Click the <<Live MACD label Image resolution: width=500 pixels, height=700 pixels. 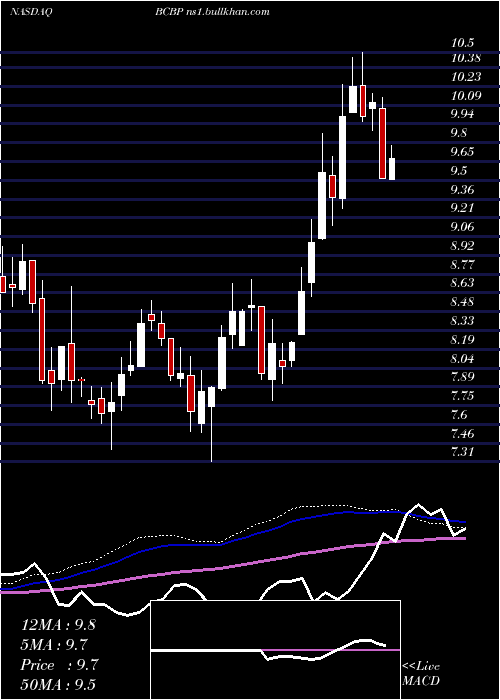421,674
